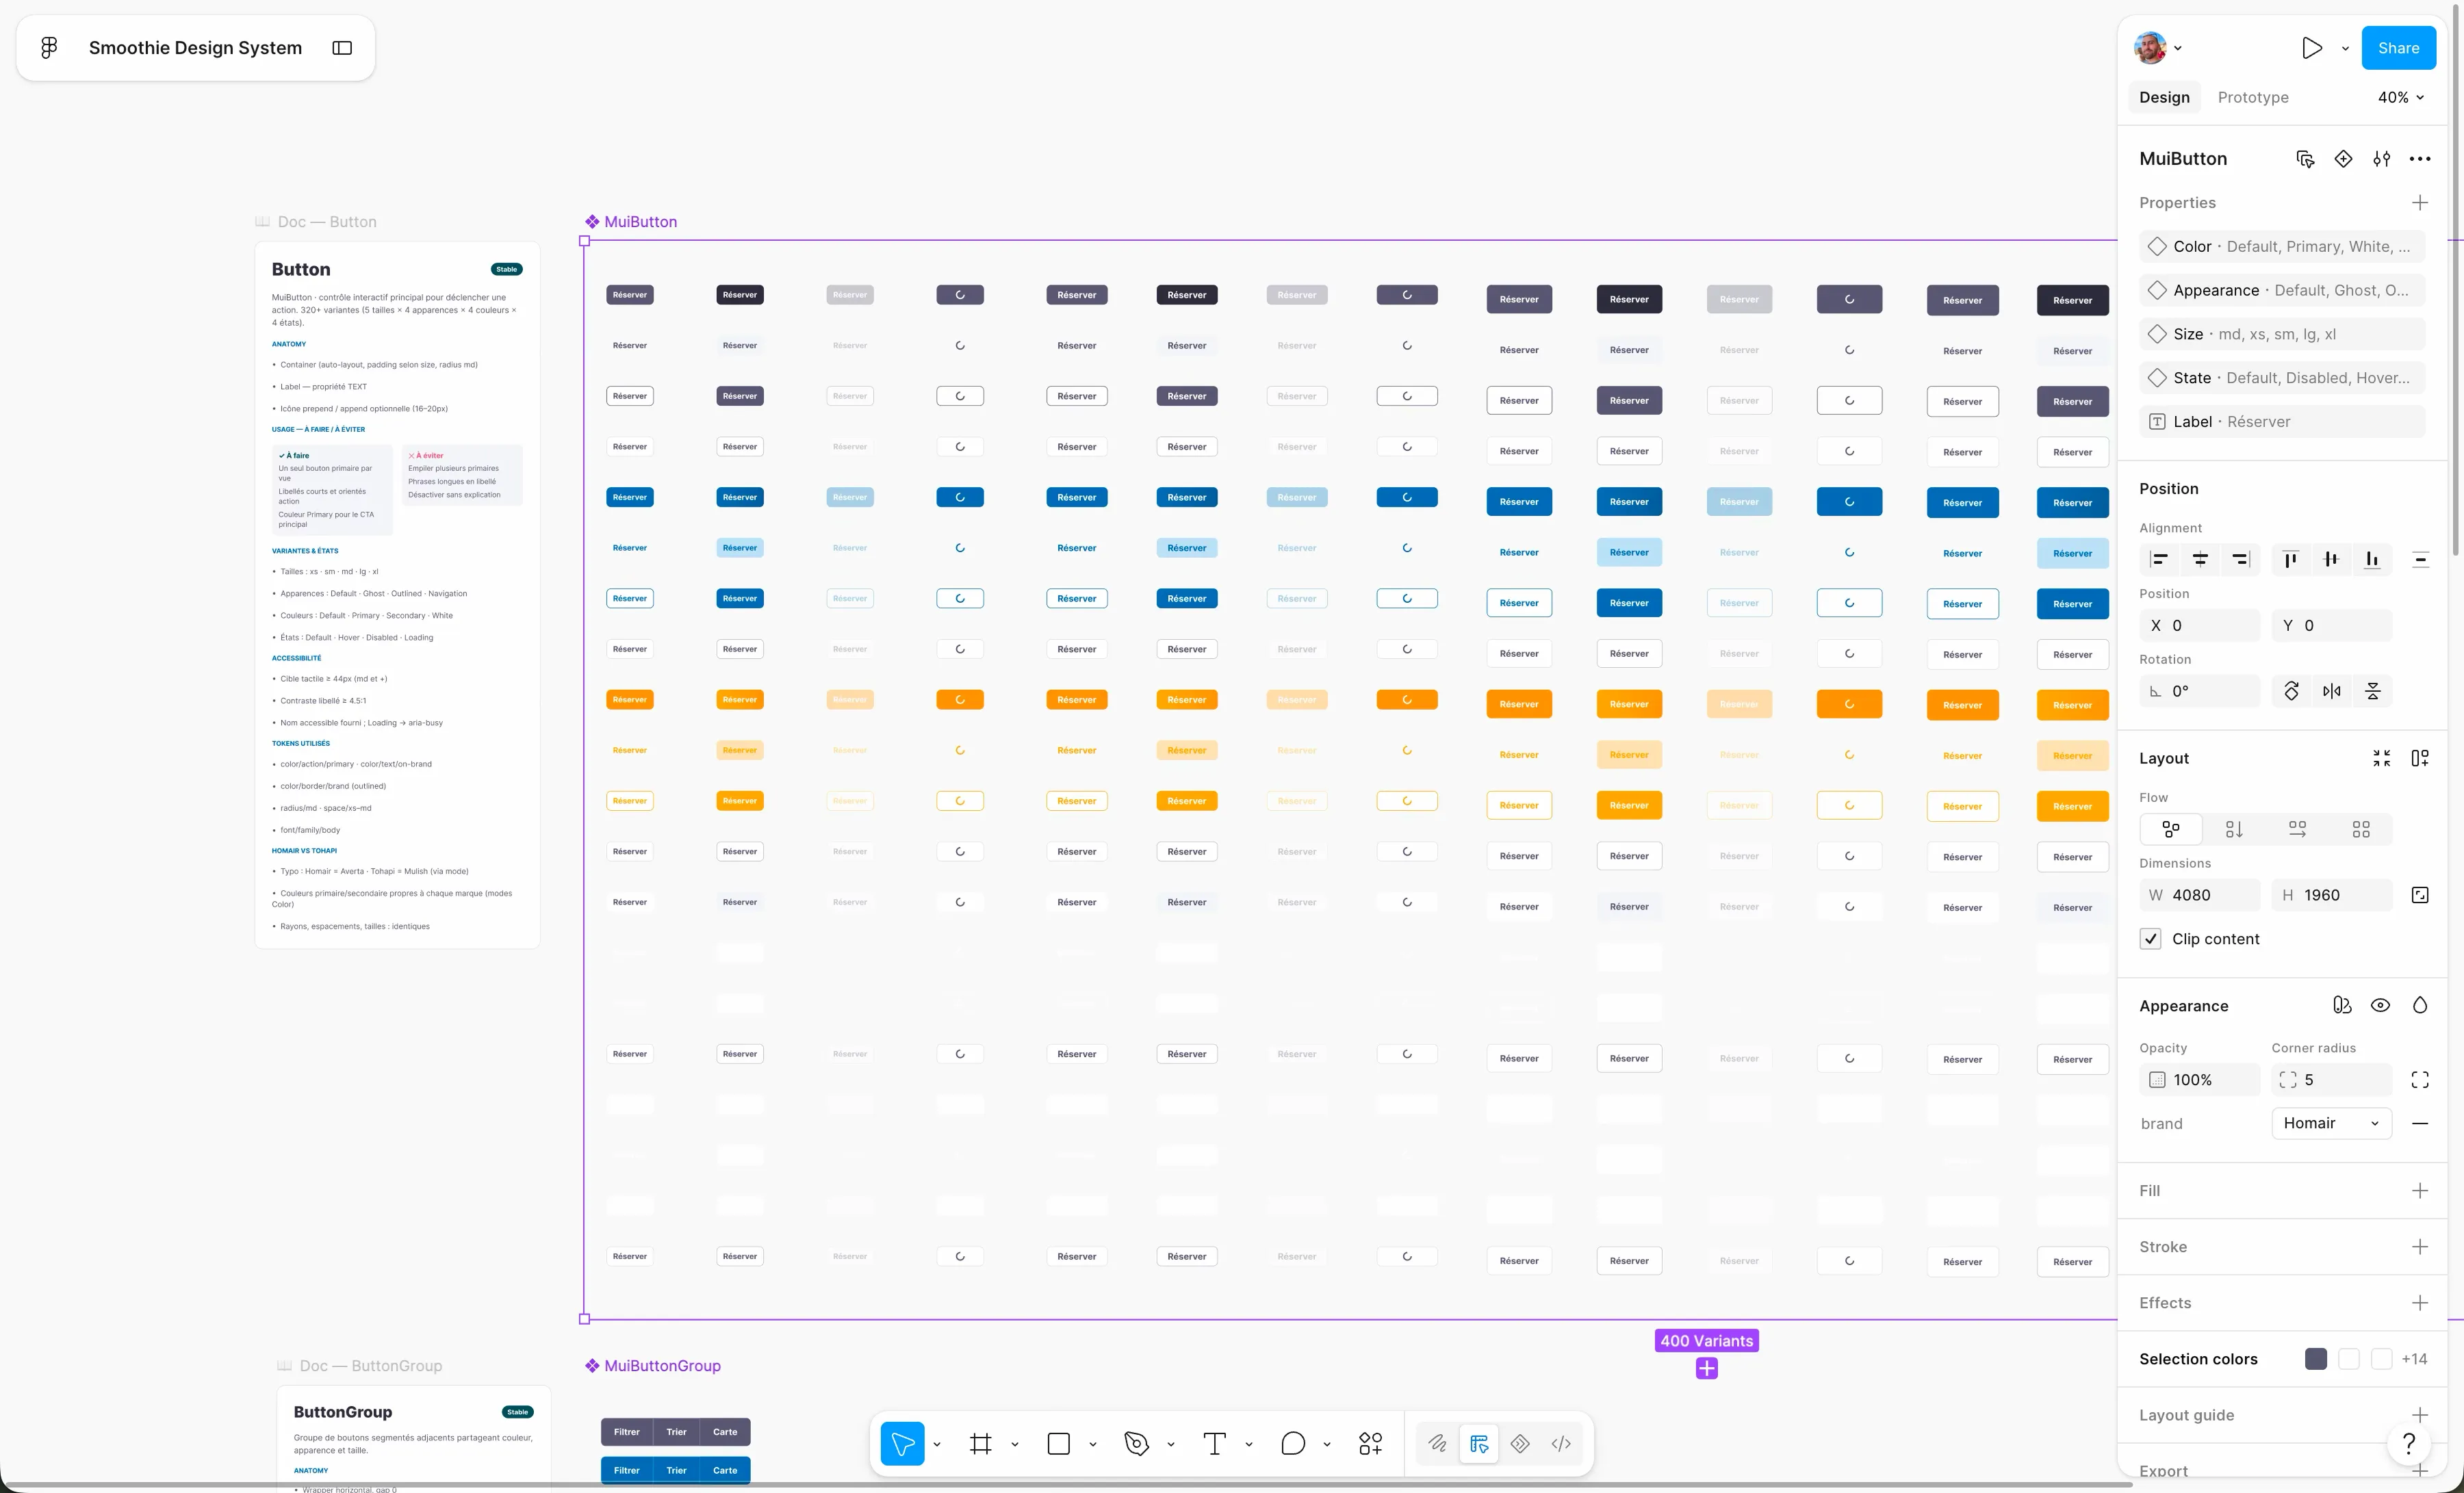Add a new component property

pyautogui.click(x=2419, y=202)
